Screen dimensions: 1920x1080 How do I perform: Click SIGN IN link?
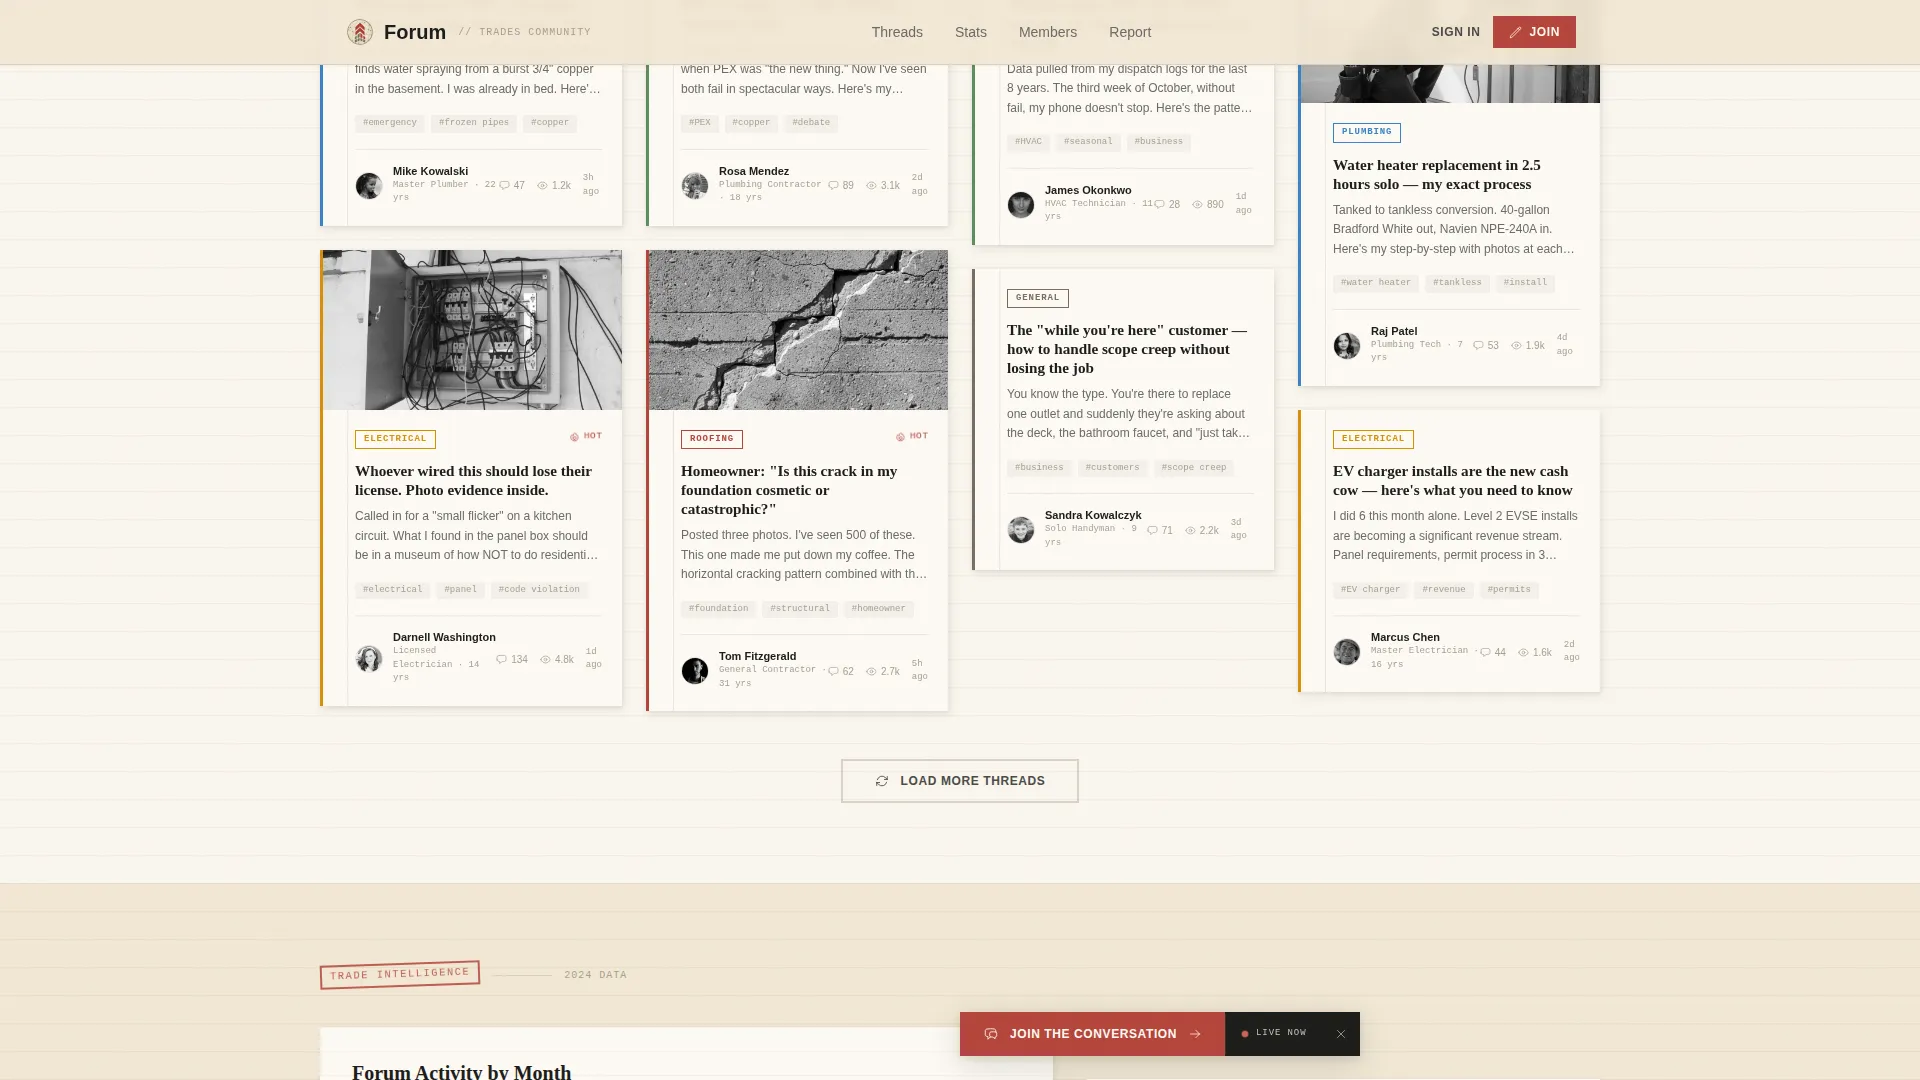1455,32
